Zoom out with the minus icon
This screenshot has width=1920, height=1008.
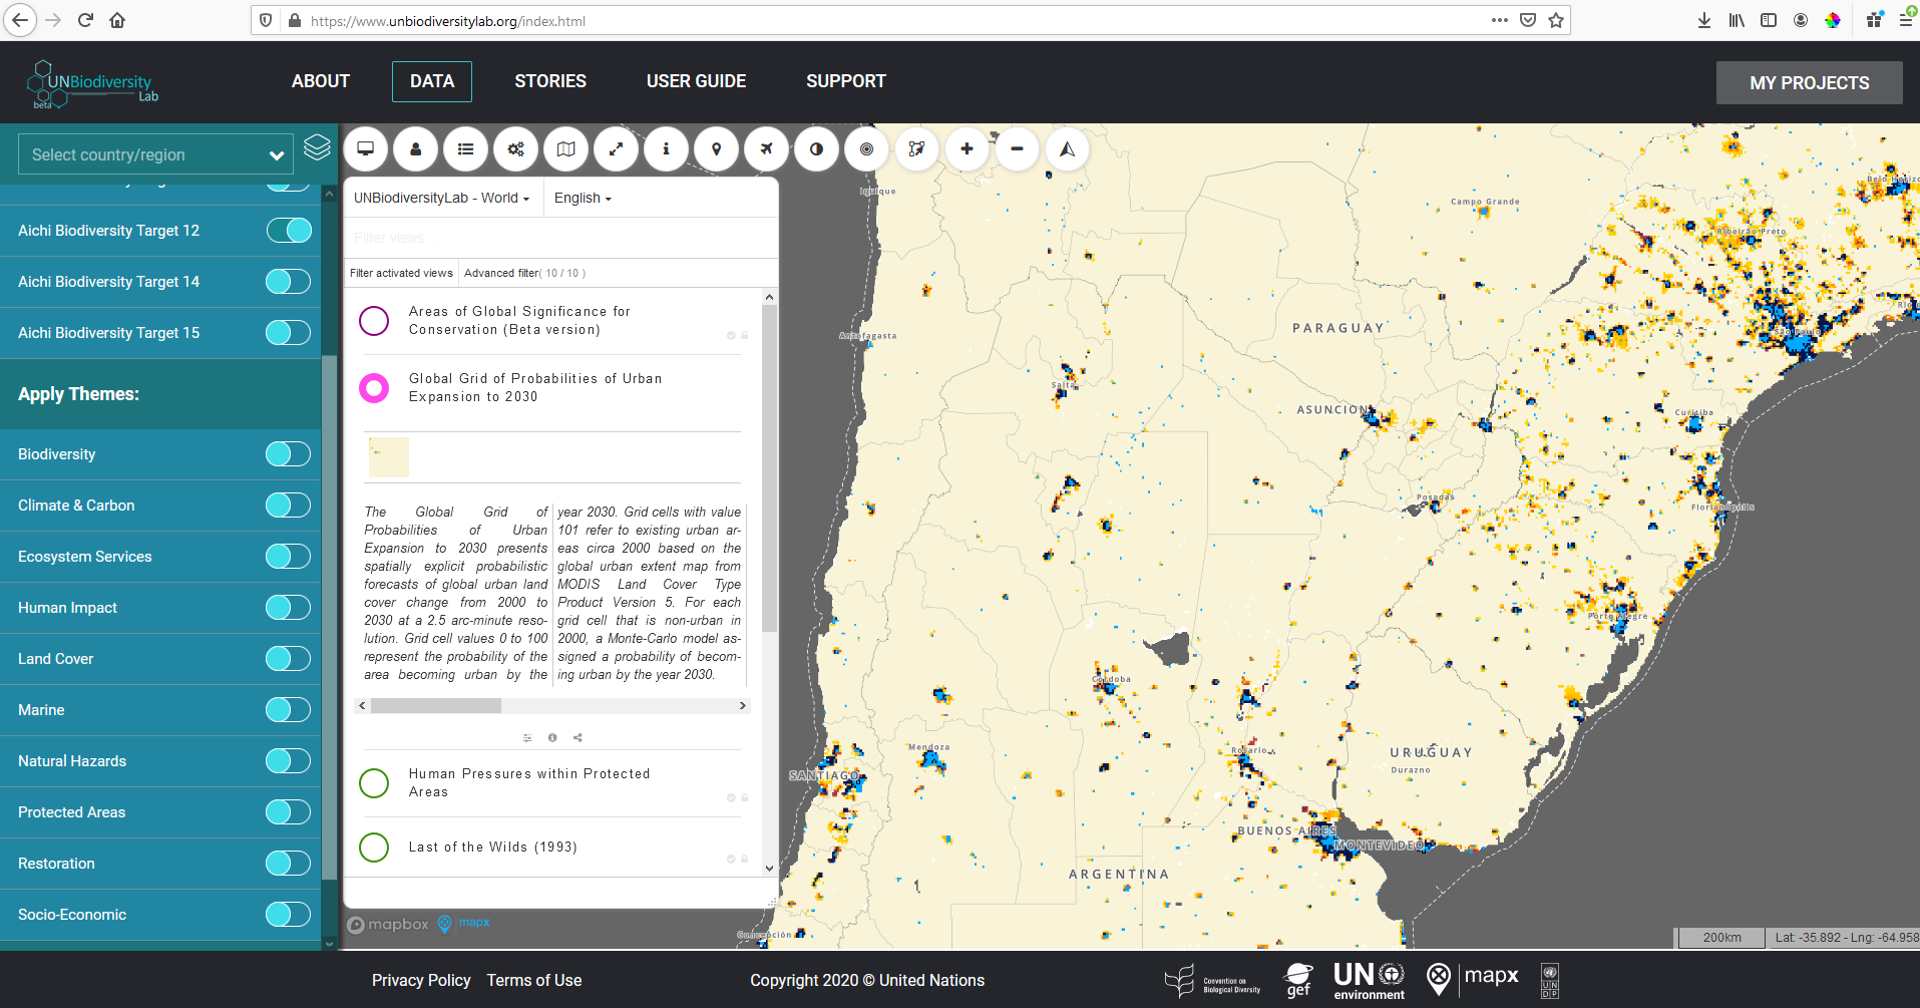click(x=1017, y=149)
